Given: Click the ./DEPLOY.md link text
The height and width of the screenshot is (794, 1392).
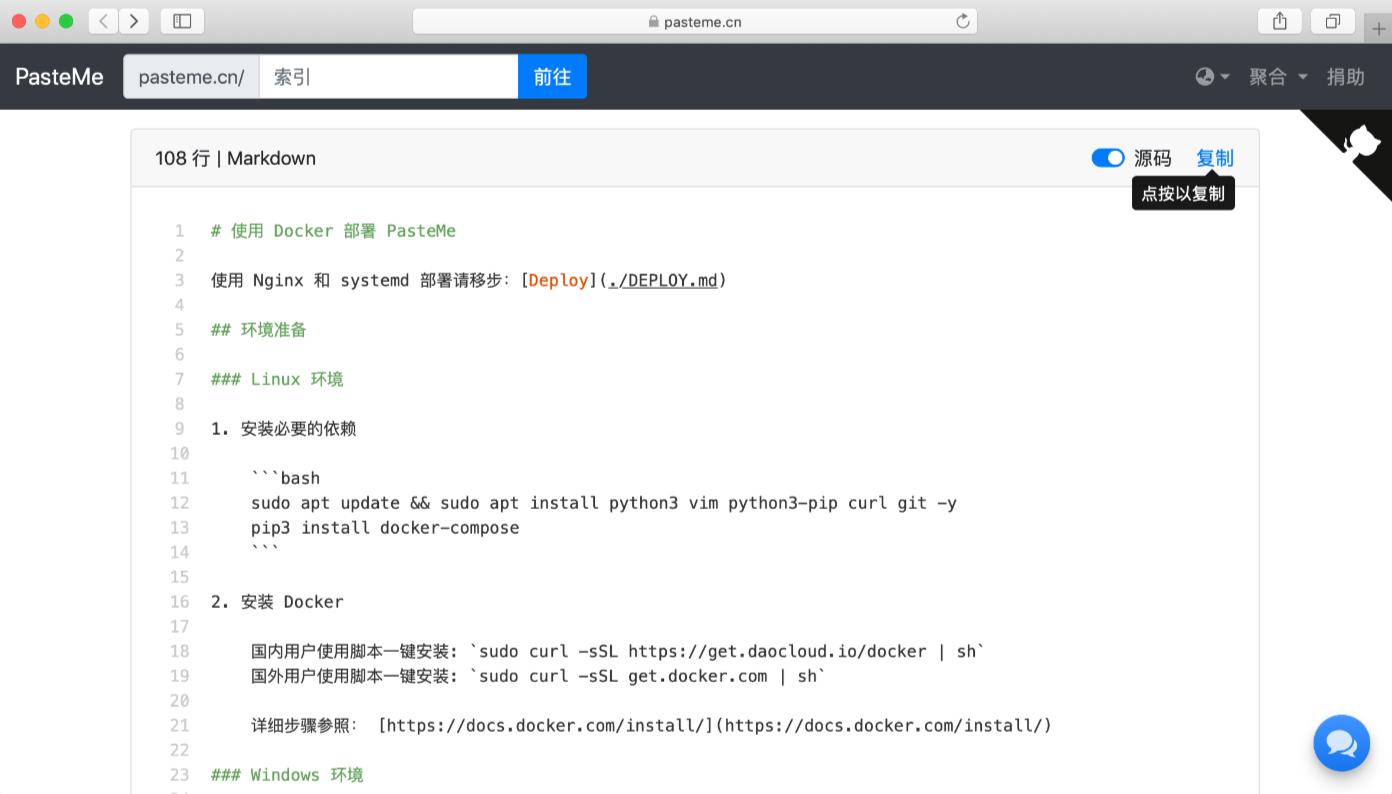Looking at the screenshot, I should point(663,280).
